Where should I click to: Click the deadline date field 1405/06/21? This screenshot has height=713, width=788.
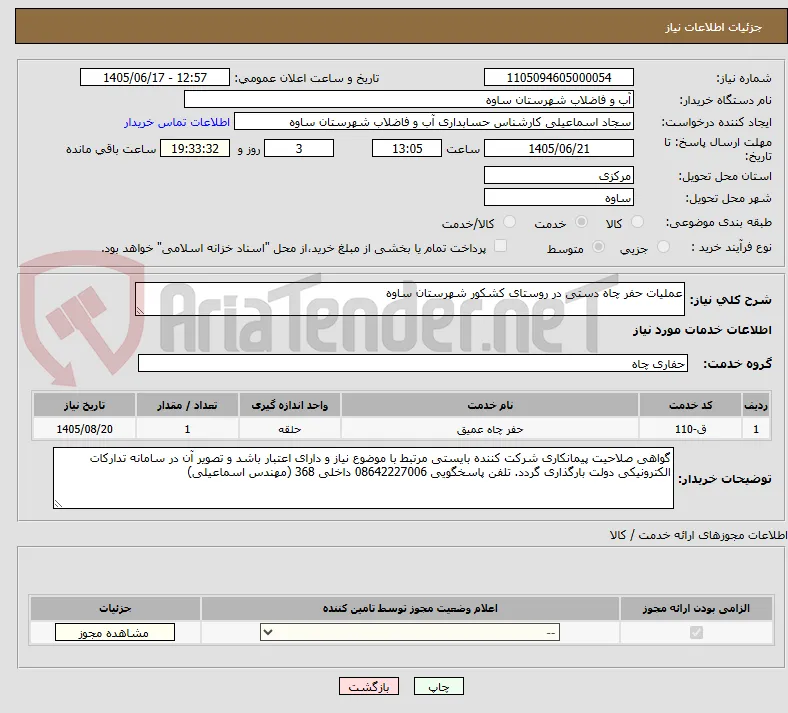coord(558,148)
